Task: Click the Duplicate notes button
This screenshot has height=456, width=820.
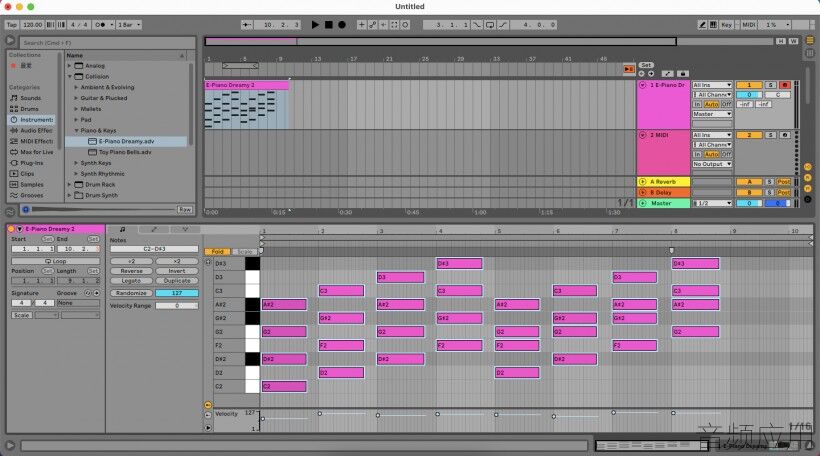Action: pos(177,281)
